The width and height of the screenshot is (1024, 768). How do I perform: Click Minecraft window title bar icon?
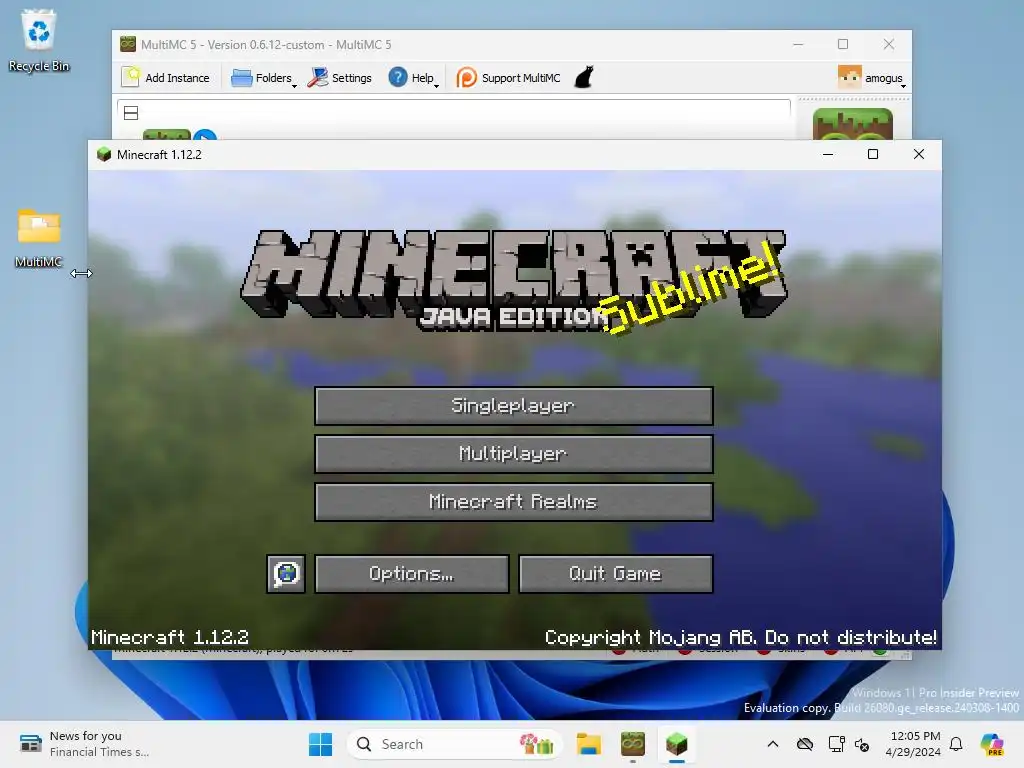[x=104, y=155]
